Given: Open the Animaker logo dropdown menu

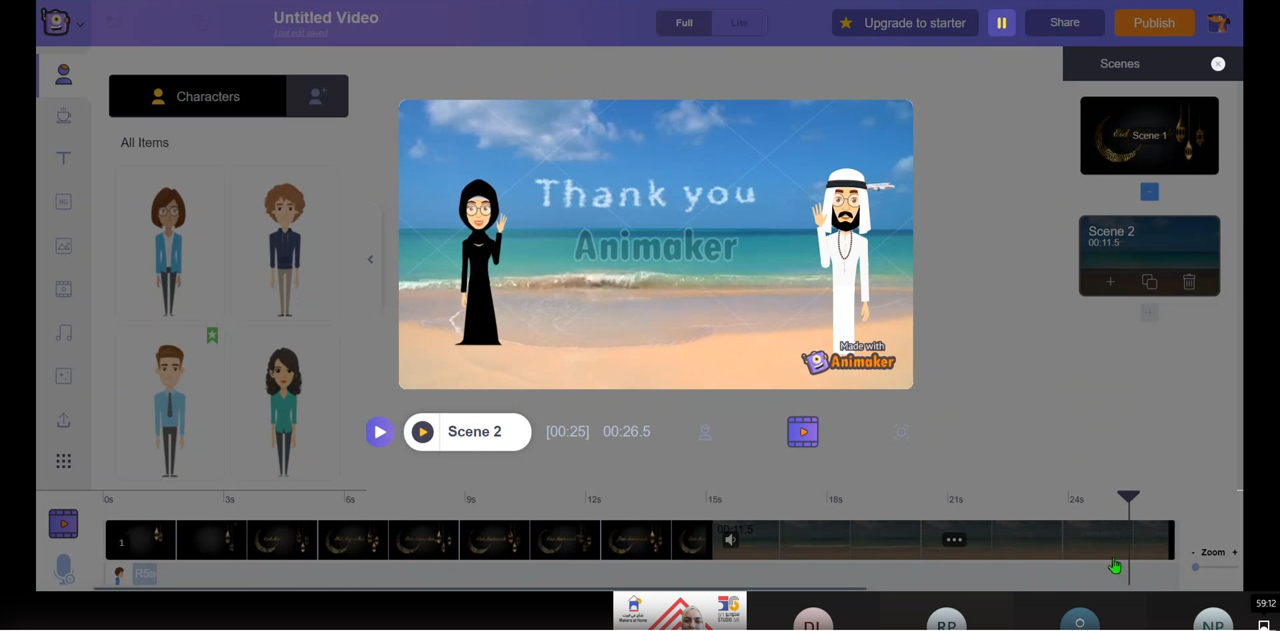Looking at the screenshot, I should pyautogui.click(x=63, y=23).
